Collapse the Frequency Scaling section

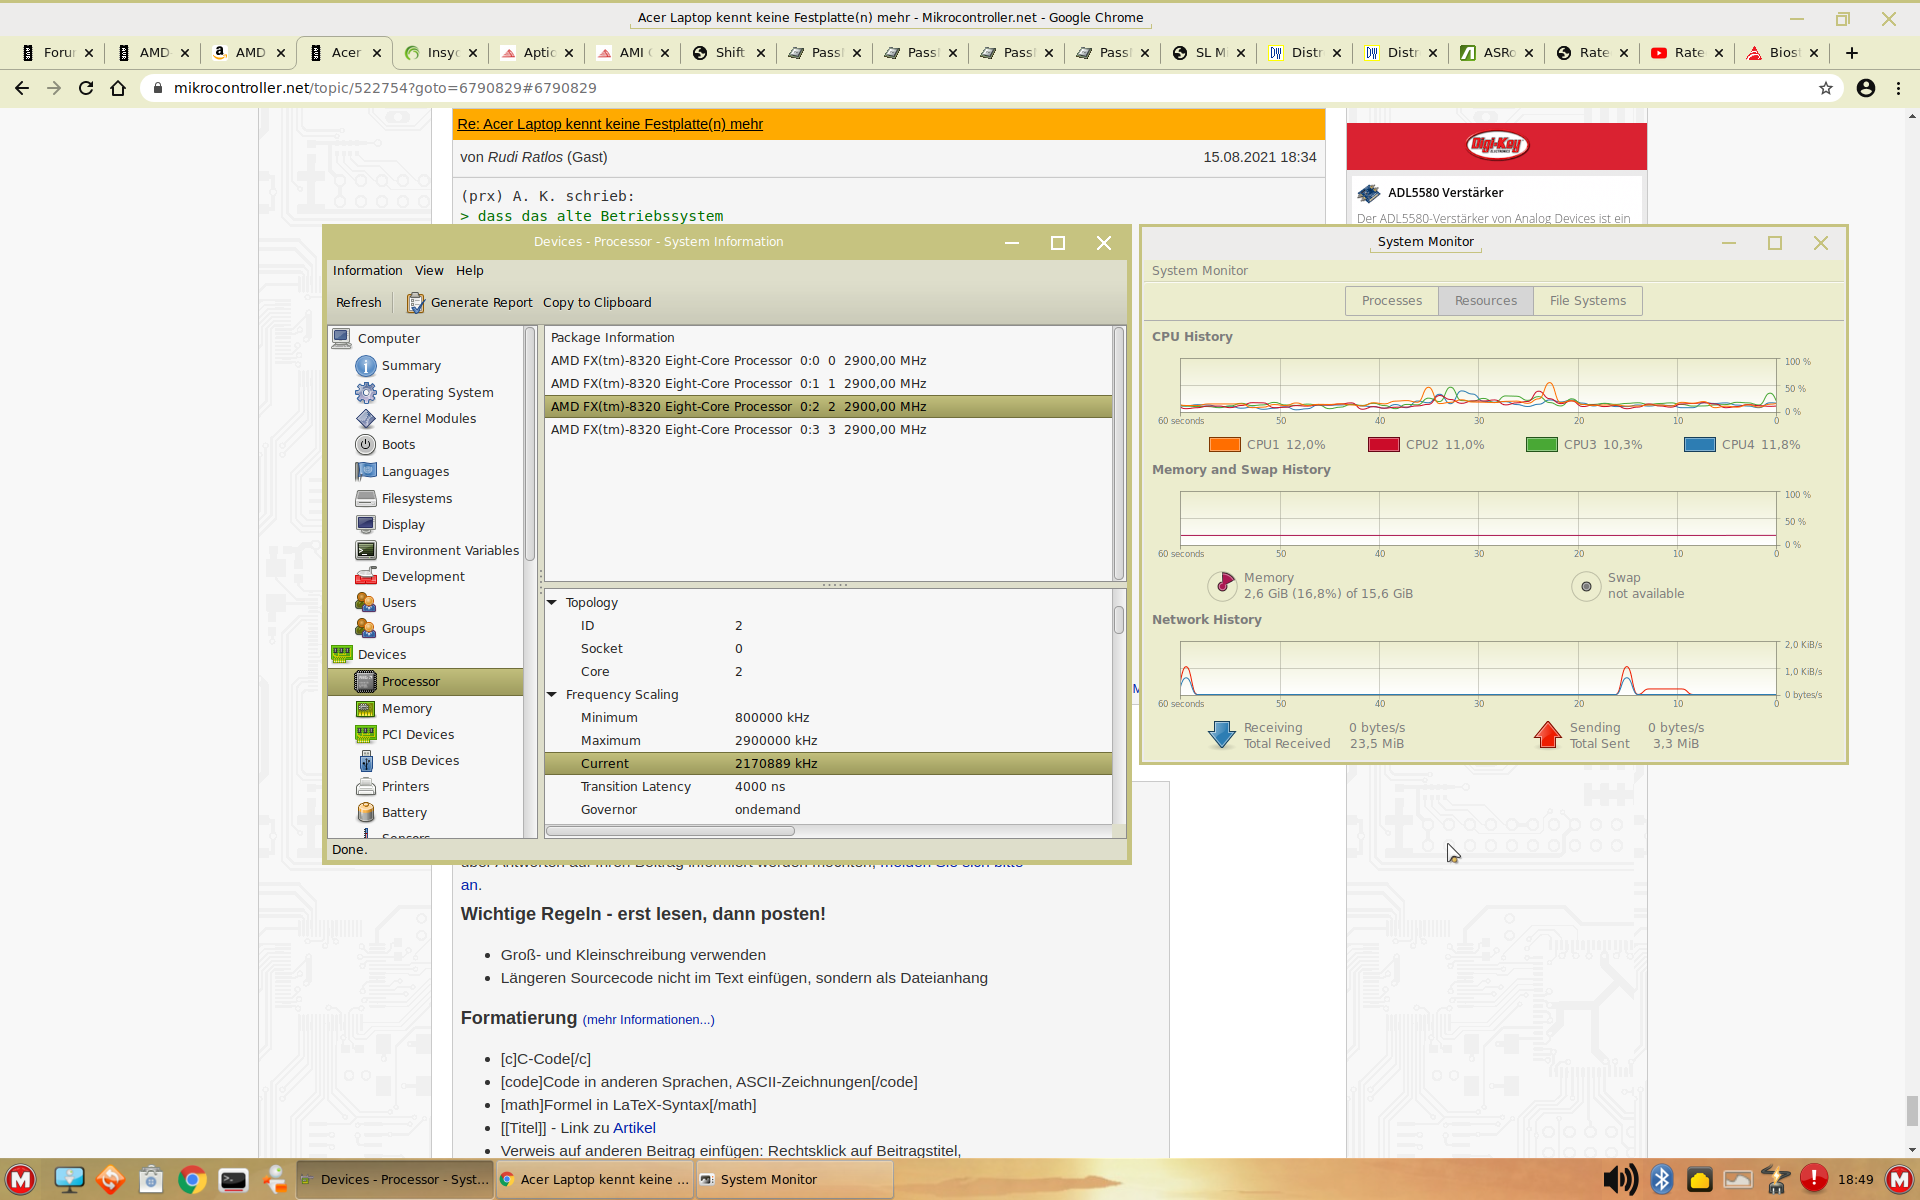pyautogui.click(x=552, y=695)
